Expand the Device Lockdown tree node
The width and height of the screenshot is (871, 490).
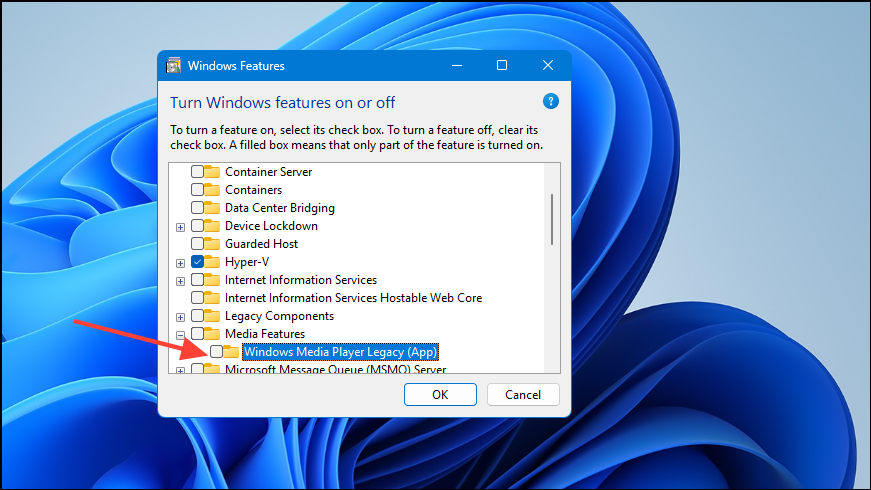click(181, 227)
